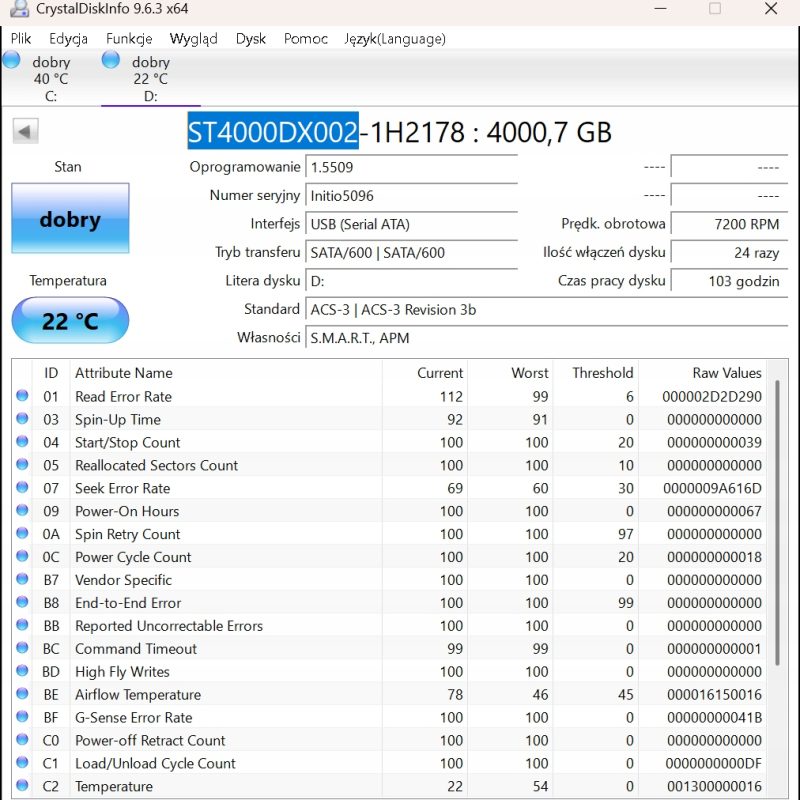Click the 22 °C temperature button
800x800 pixels.
tap(70, 321)
